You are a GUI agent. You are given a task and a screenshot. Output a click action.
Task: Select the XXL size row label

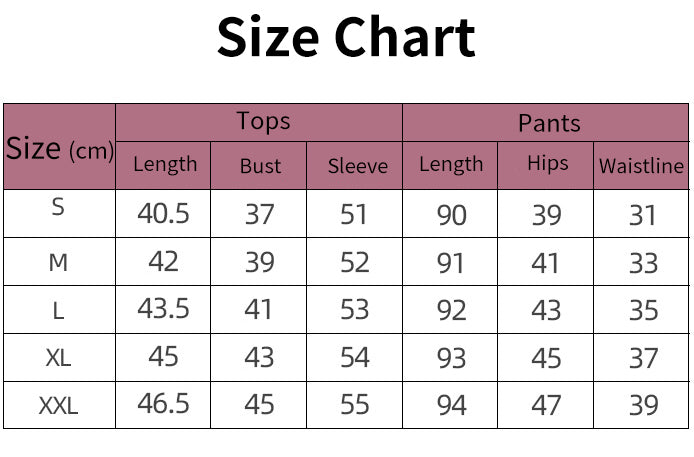(58, 406)
